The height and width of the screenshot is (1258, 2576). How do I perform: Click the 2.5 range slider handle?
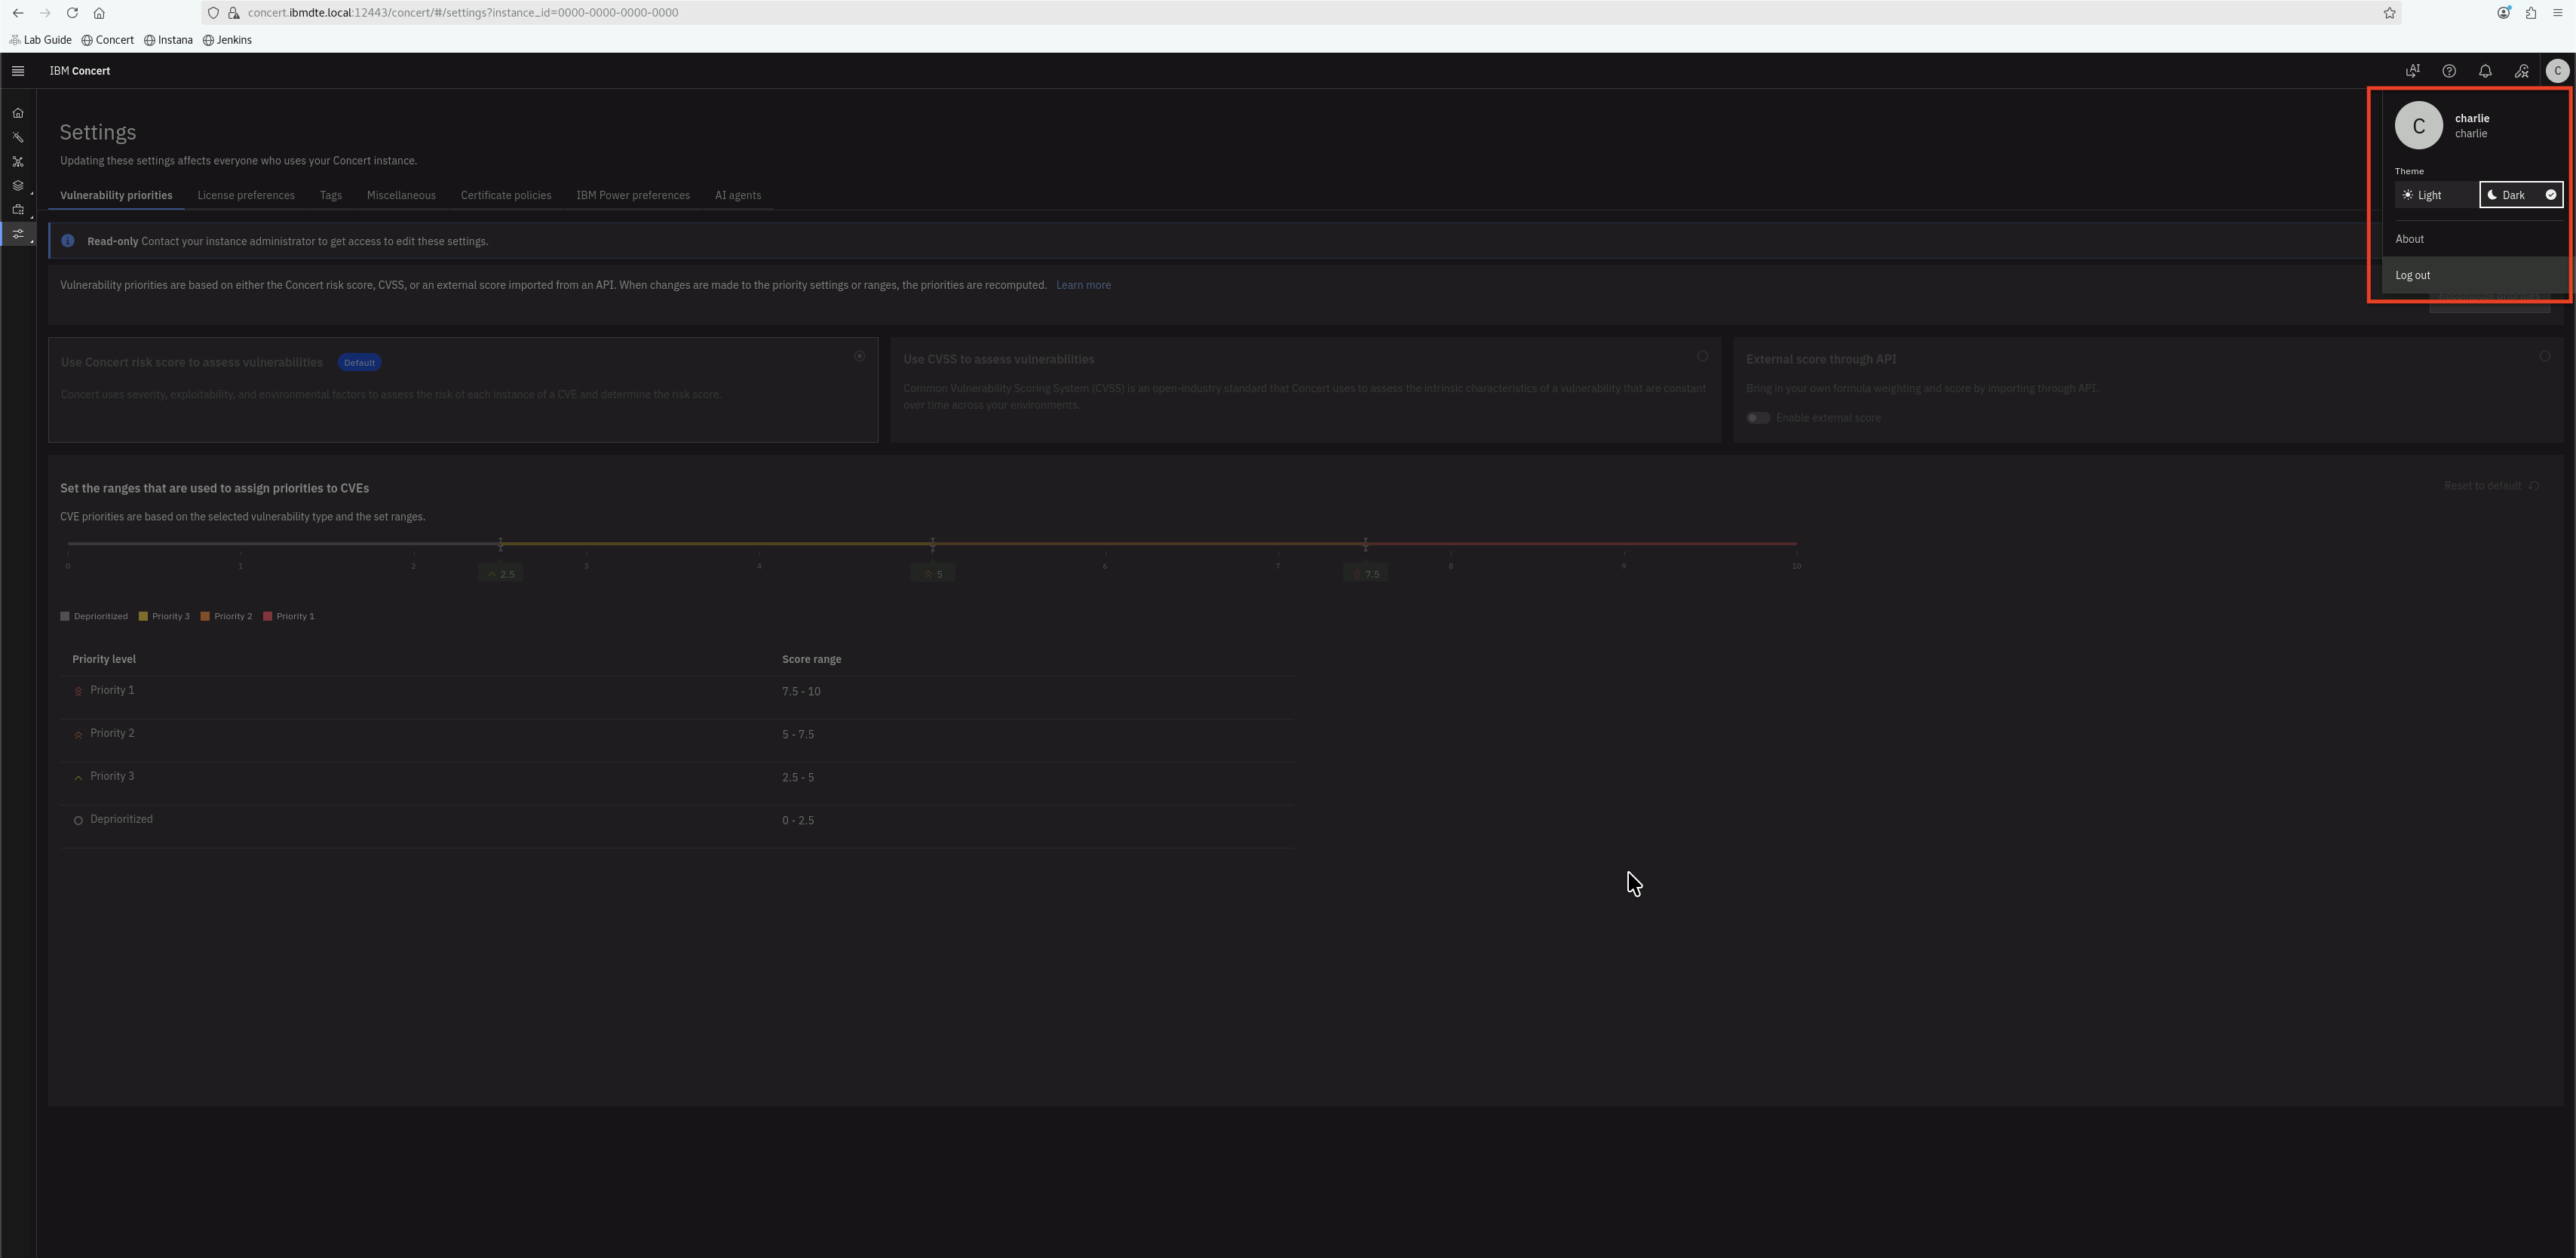[501, 544]
